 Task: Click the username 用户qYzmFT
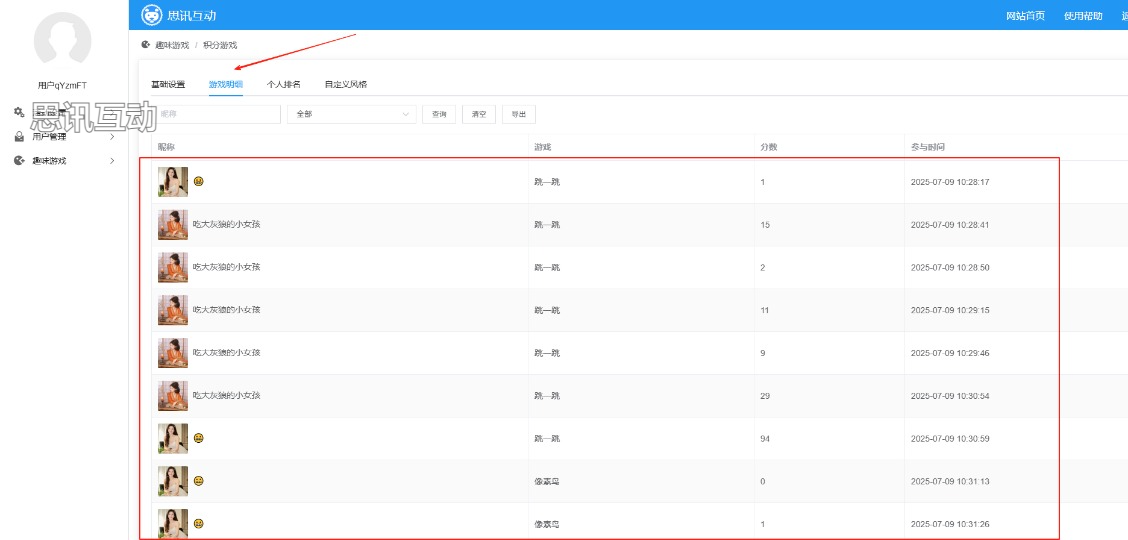pyautogui.click(x=63, y=85)
